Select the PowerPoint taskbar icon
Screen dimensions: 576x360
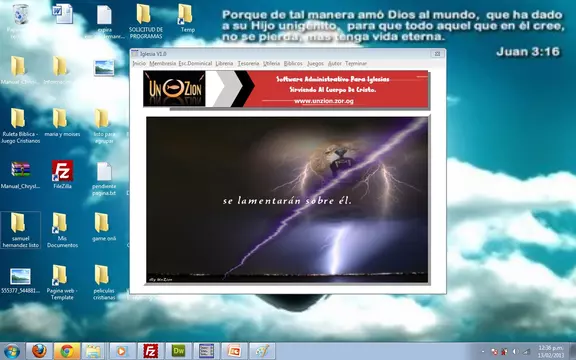coord(234,351)
